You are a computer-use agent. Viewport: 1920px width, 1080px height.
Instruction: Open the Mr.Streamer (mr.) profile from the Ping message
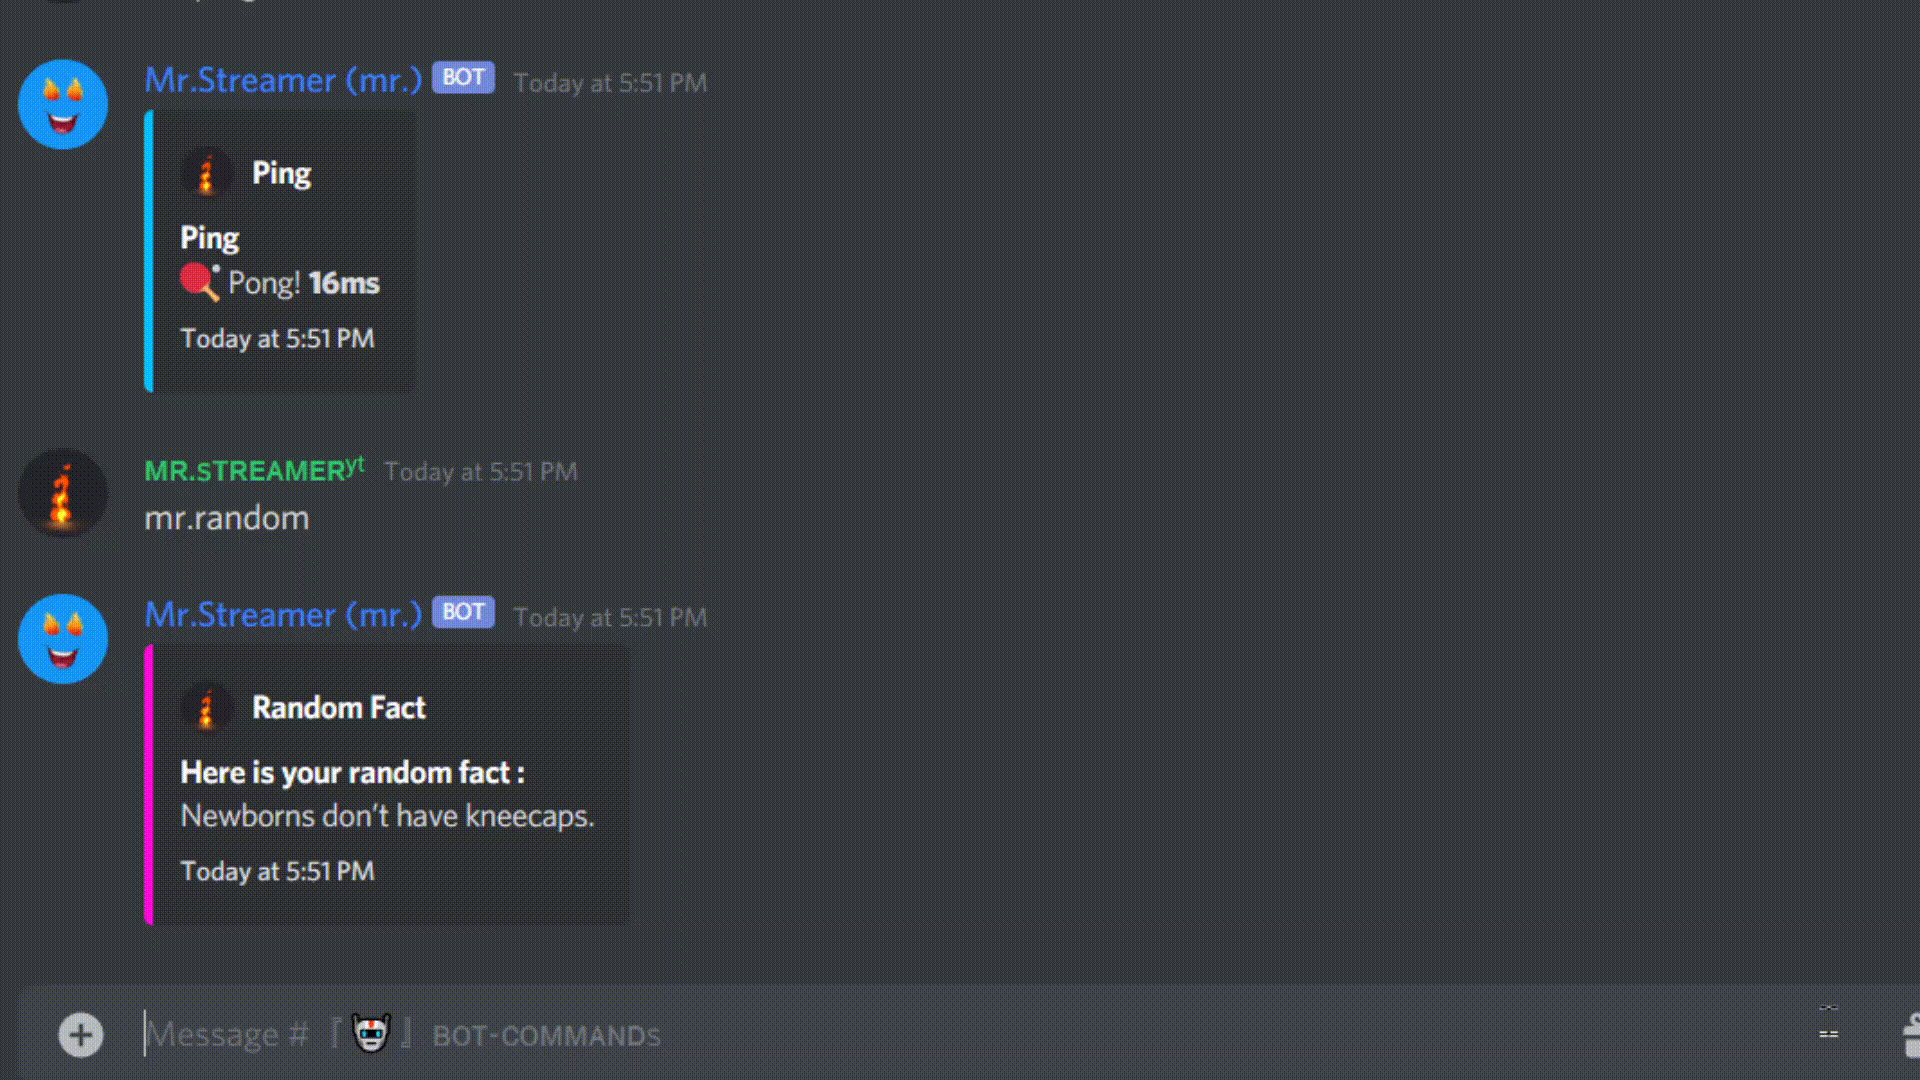283,80
